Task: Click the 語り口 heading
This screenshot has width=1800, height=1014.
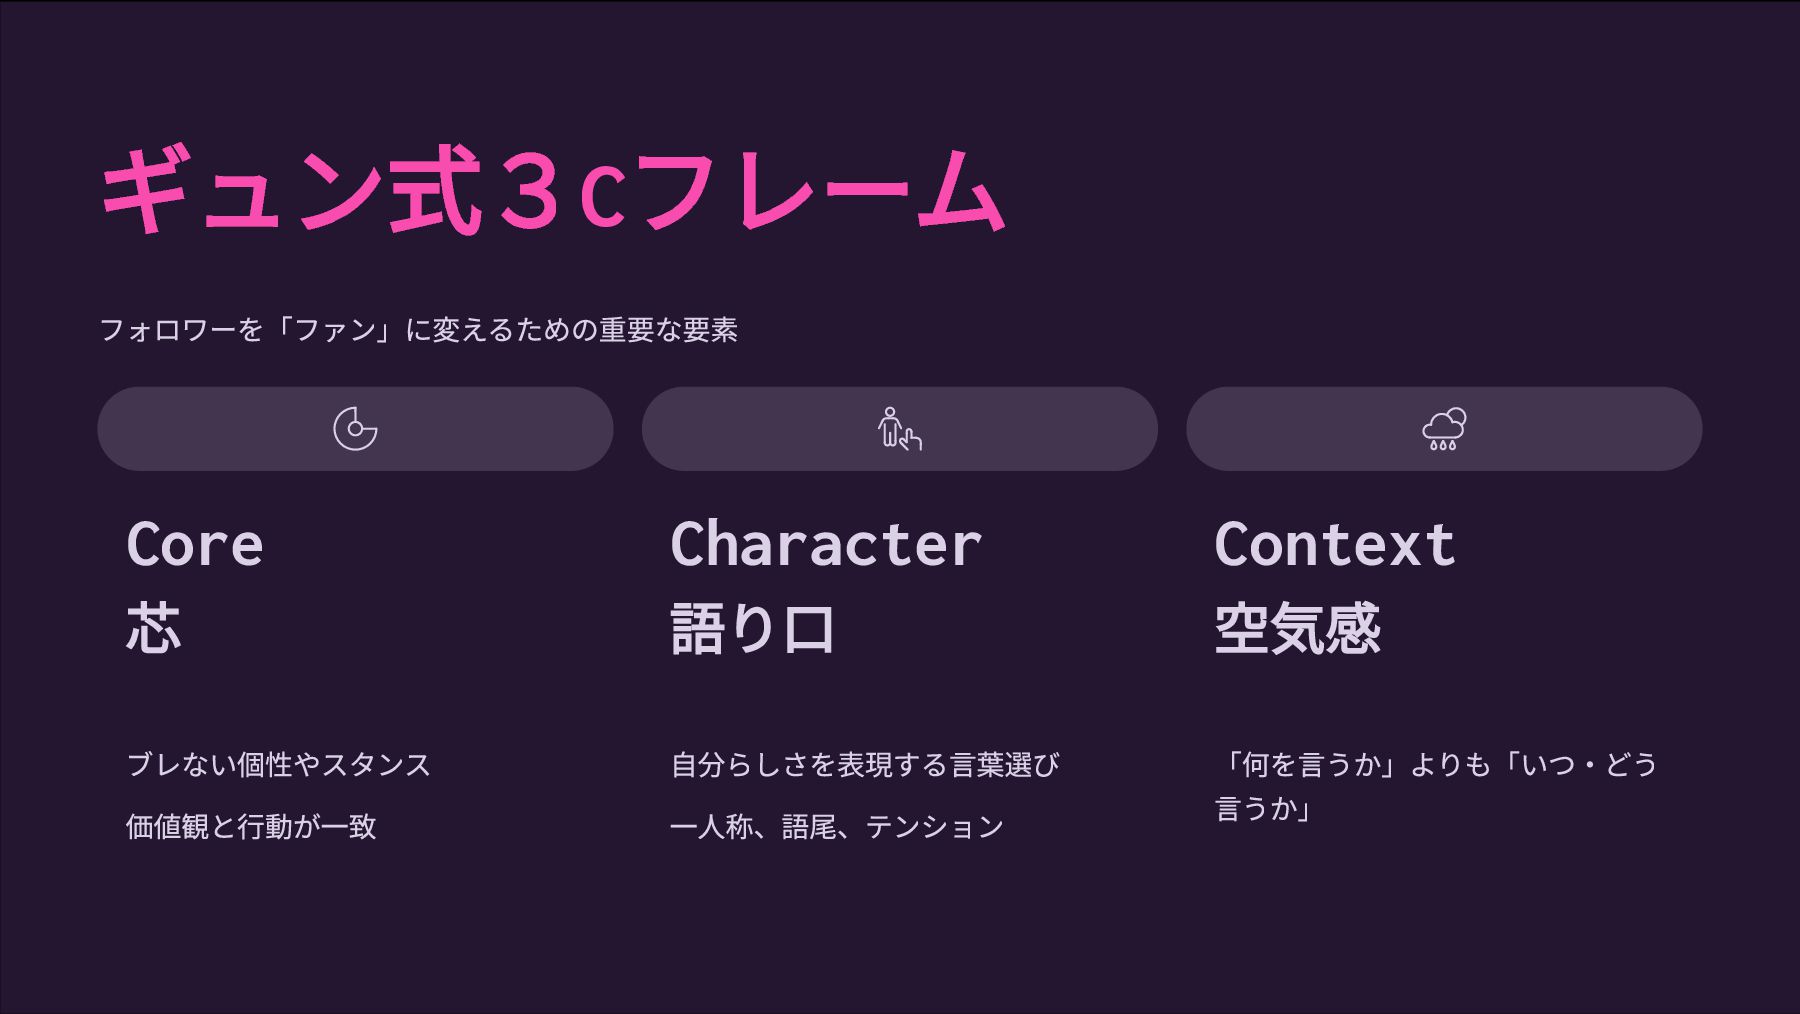Action: pos(752,629)
